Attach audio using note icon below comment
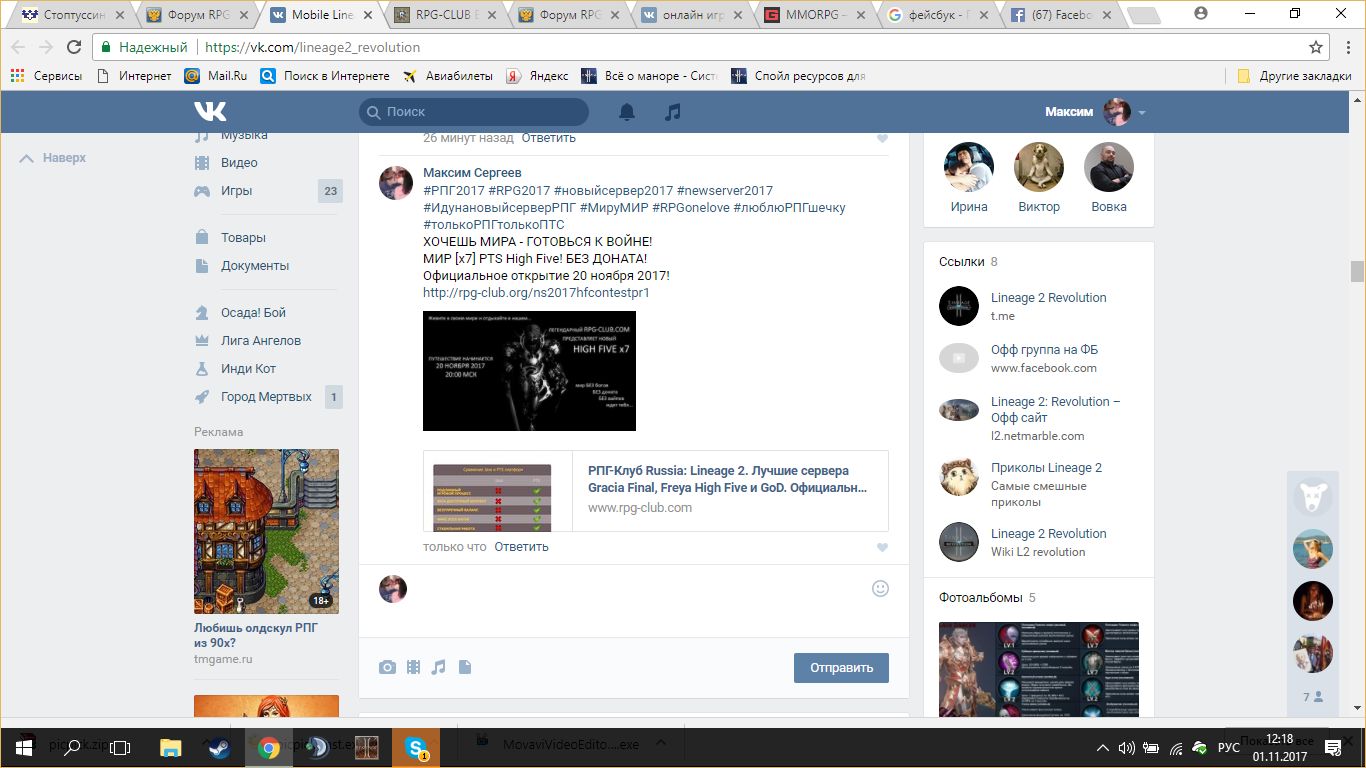The image size is (1366, 768). pos(438,667)
